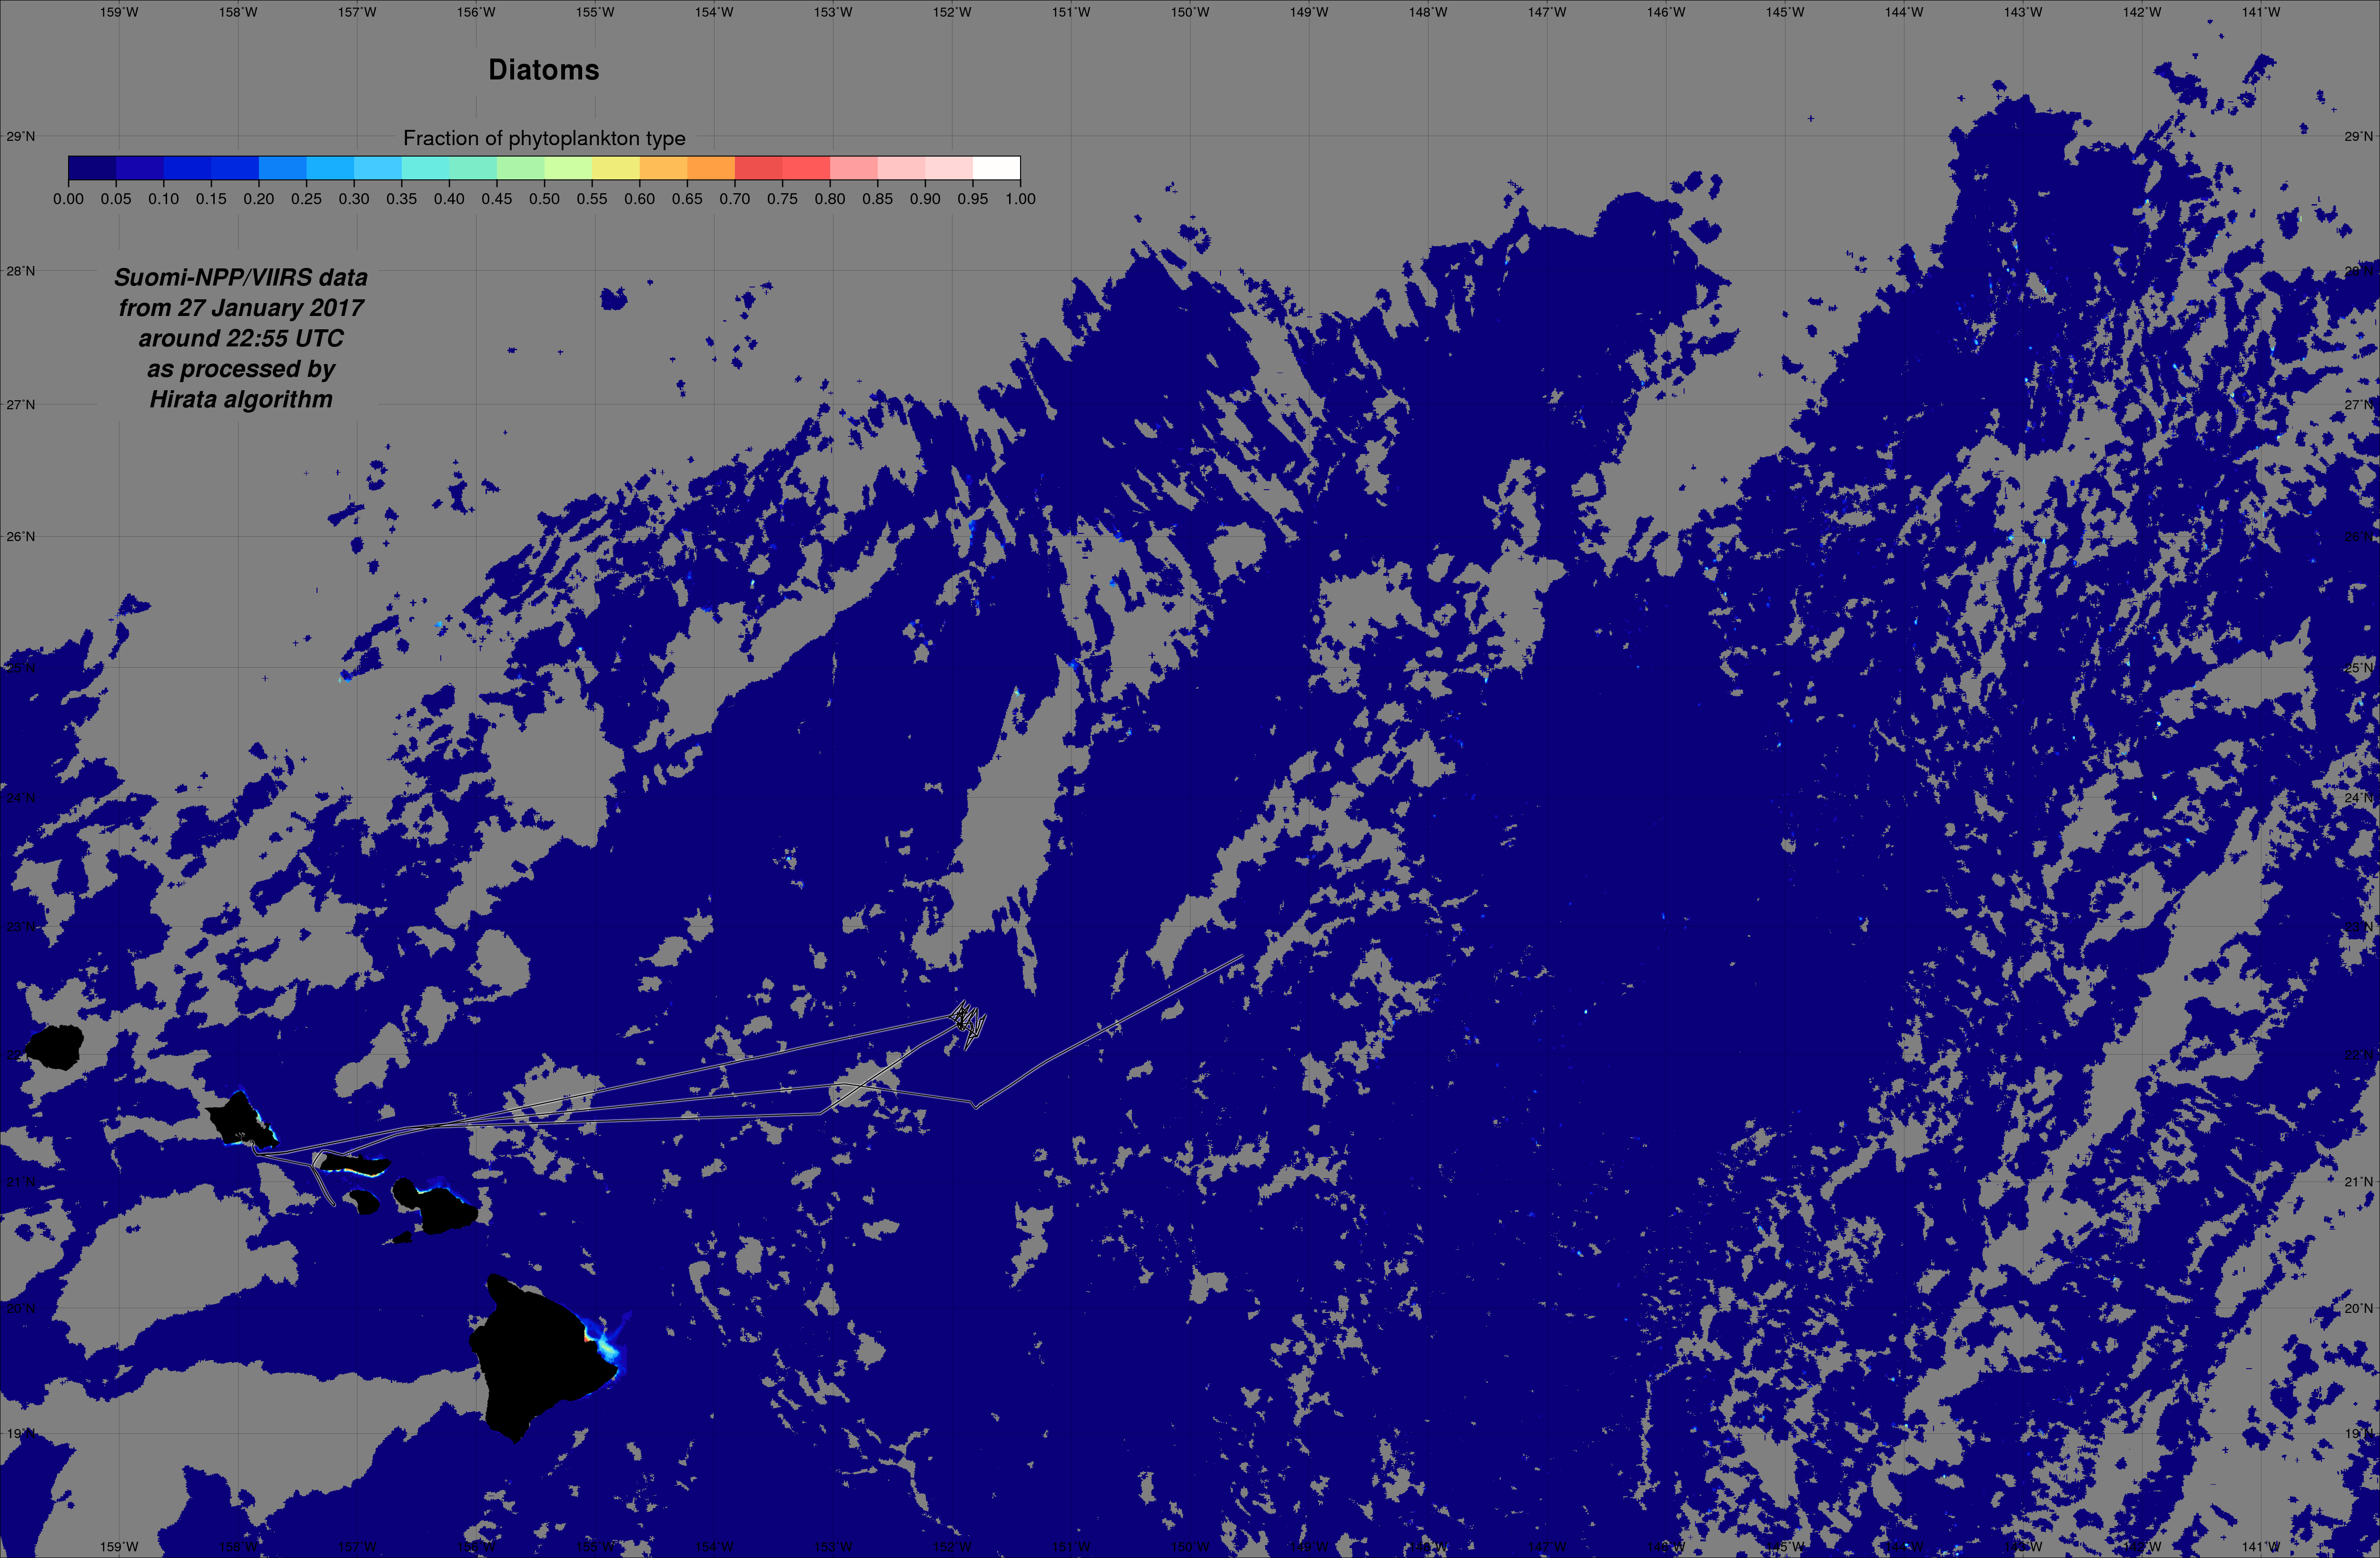Select the 'Suomi-NPP/VIIRS data' annotation line

(x=241, y=277)
